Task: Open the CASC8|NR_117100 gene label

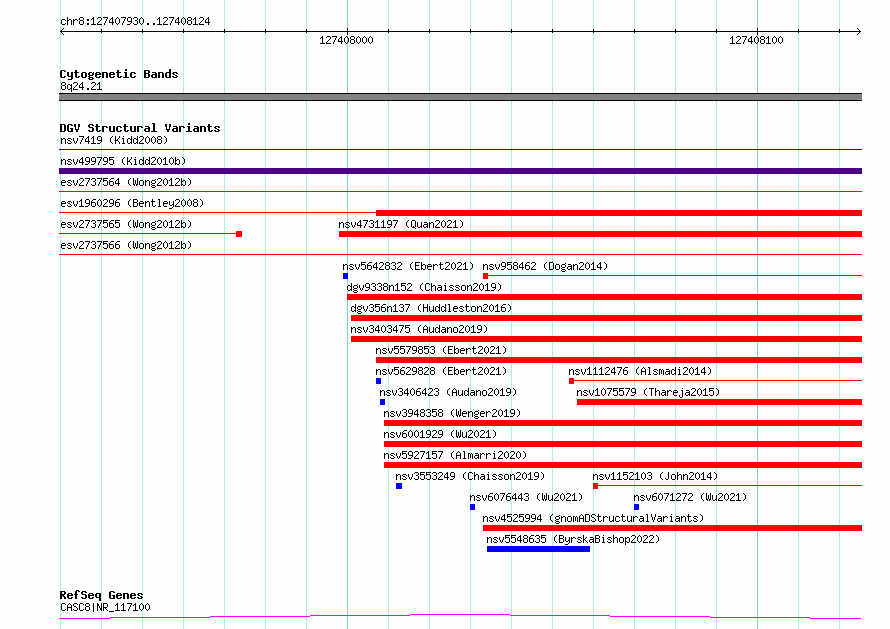Action: point(105,607)
